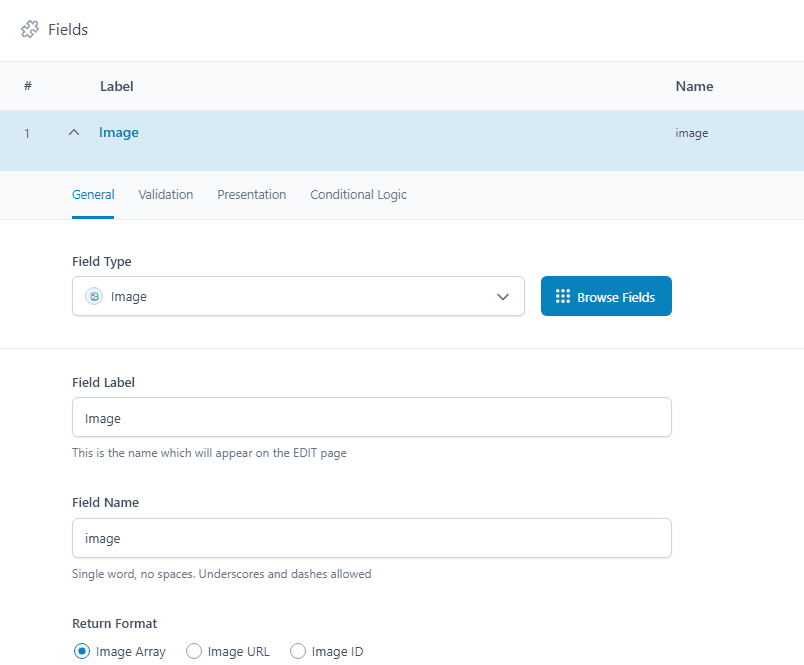
Task: Click the grid icon on Browse Fields
Action: pos(562,296)
